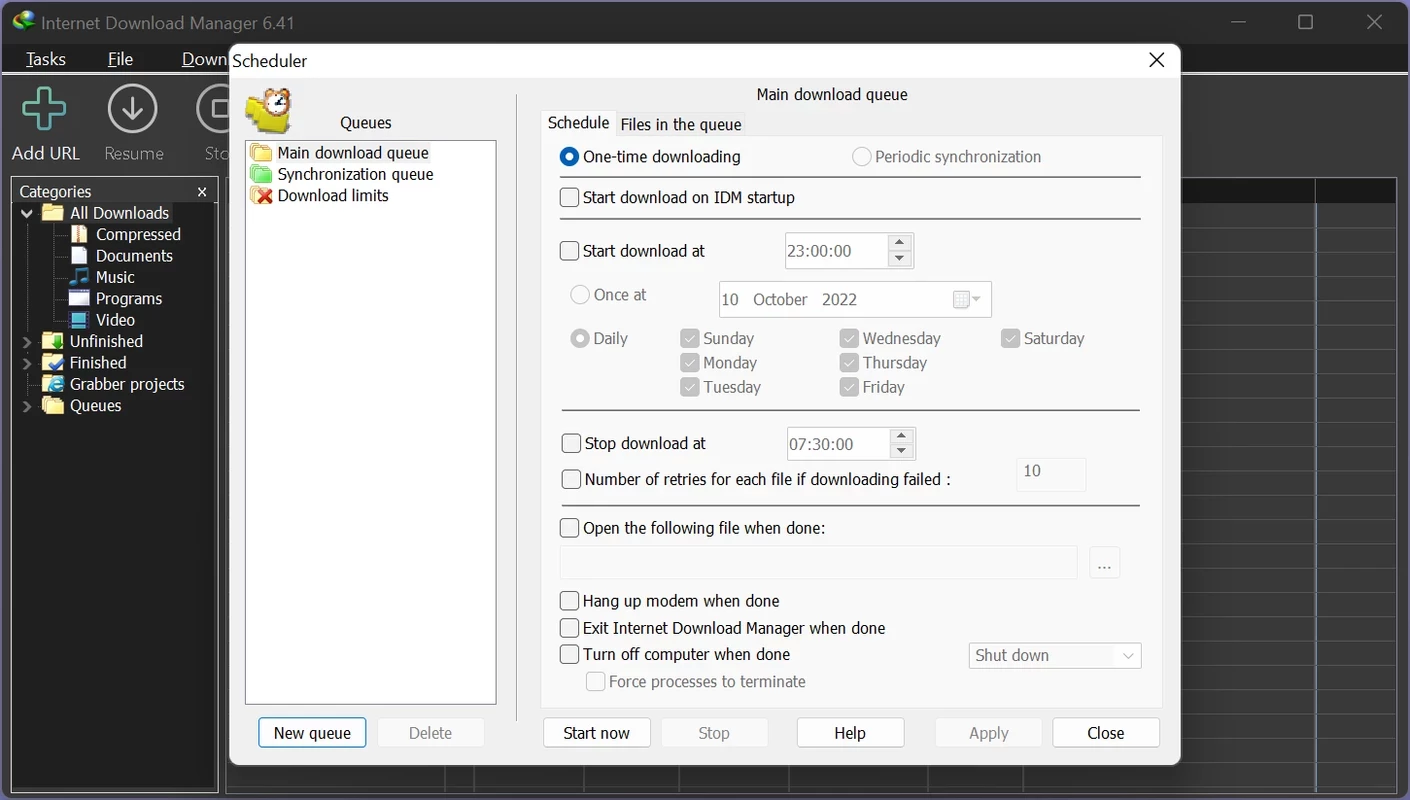Select the Main download queue folder icon

262,153
